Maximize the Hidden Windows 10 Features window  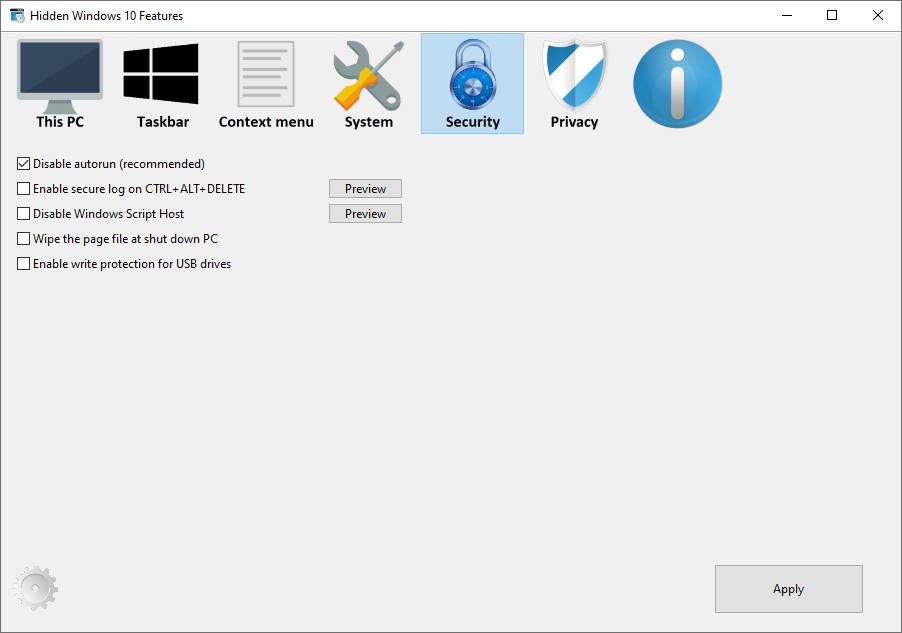832,16
